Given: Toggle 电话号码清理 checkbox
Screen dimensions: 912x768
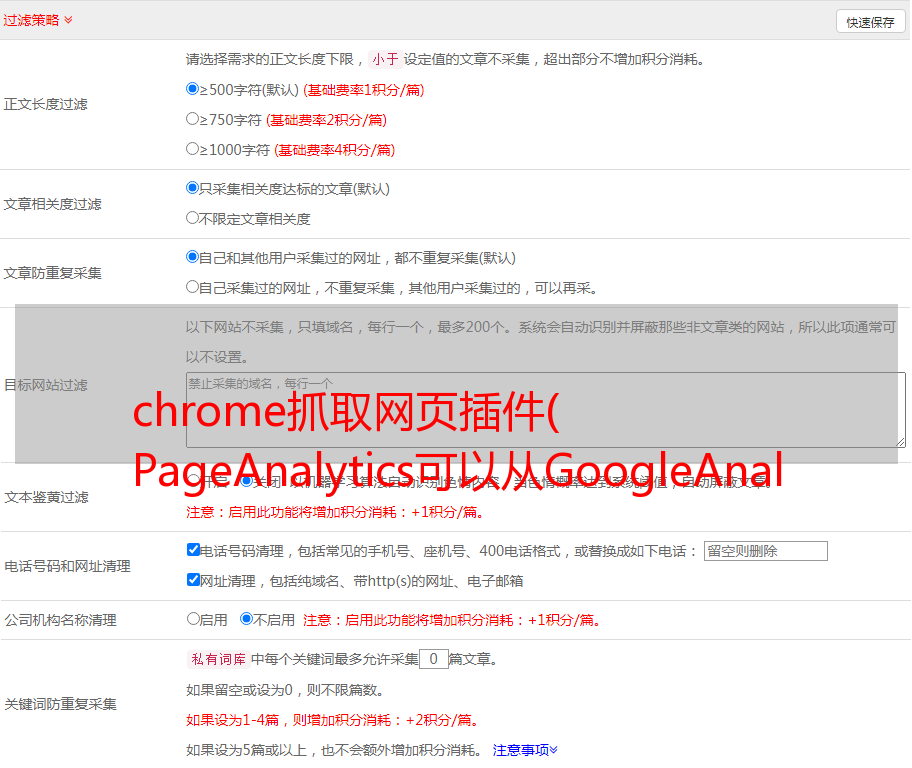Looking at the screenshot, I should 193,550.
